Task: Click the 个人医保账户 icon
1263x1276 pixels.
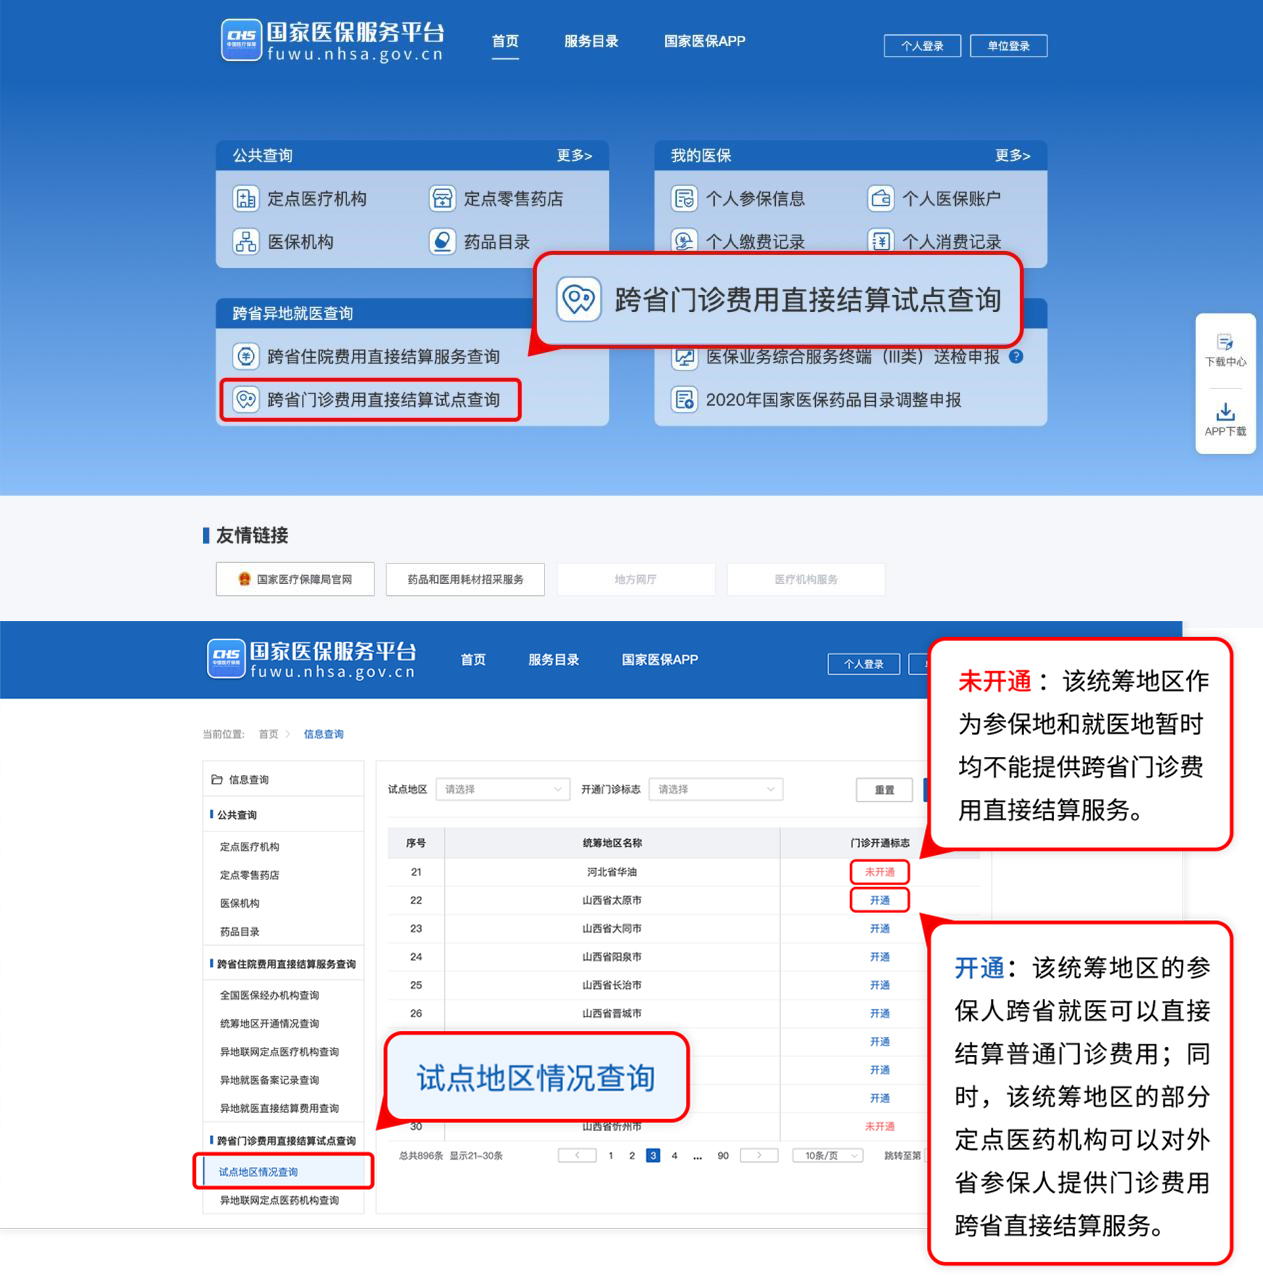Action: (x=880, y=198)
